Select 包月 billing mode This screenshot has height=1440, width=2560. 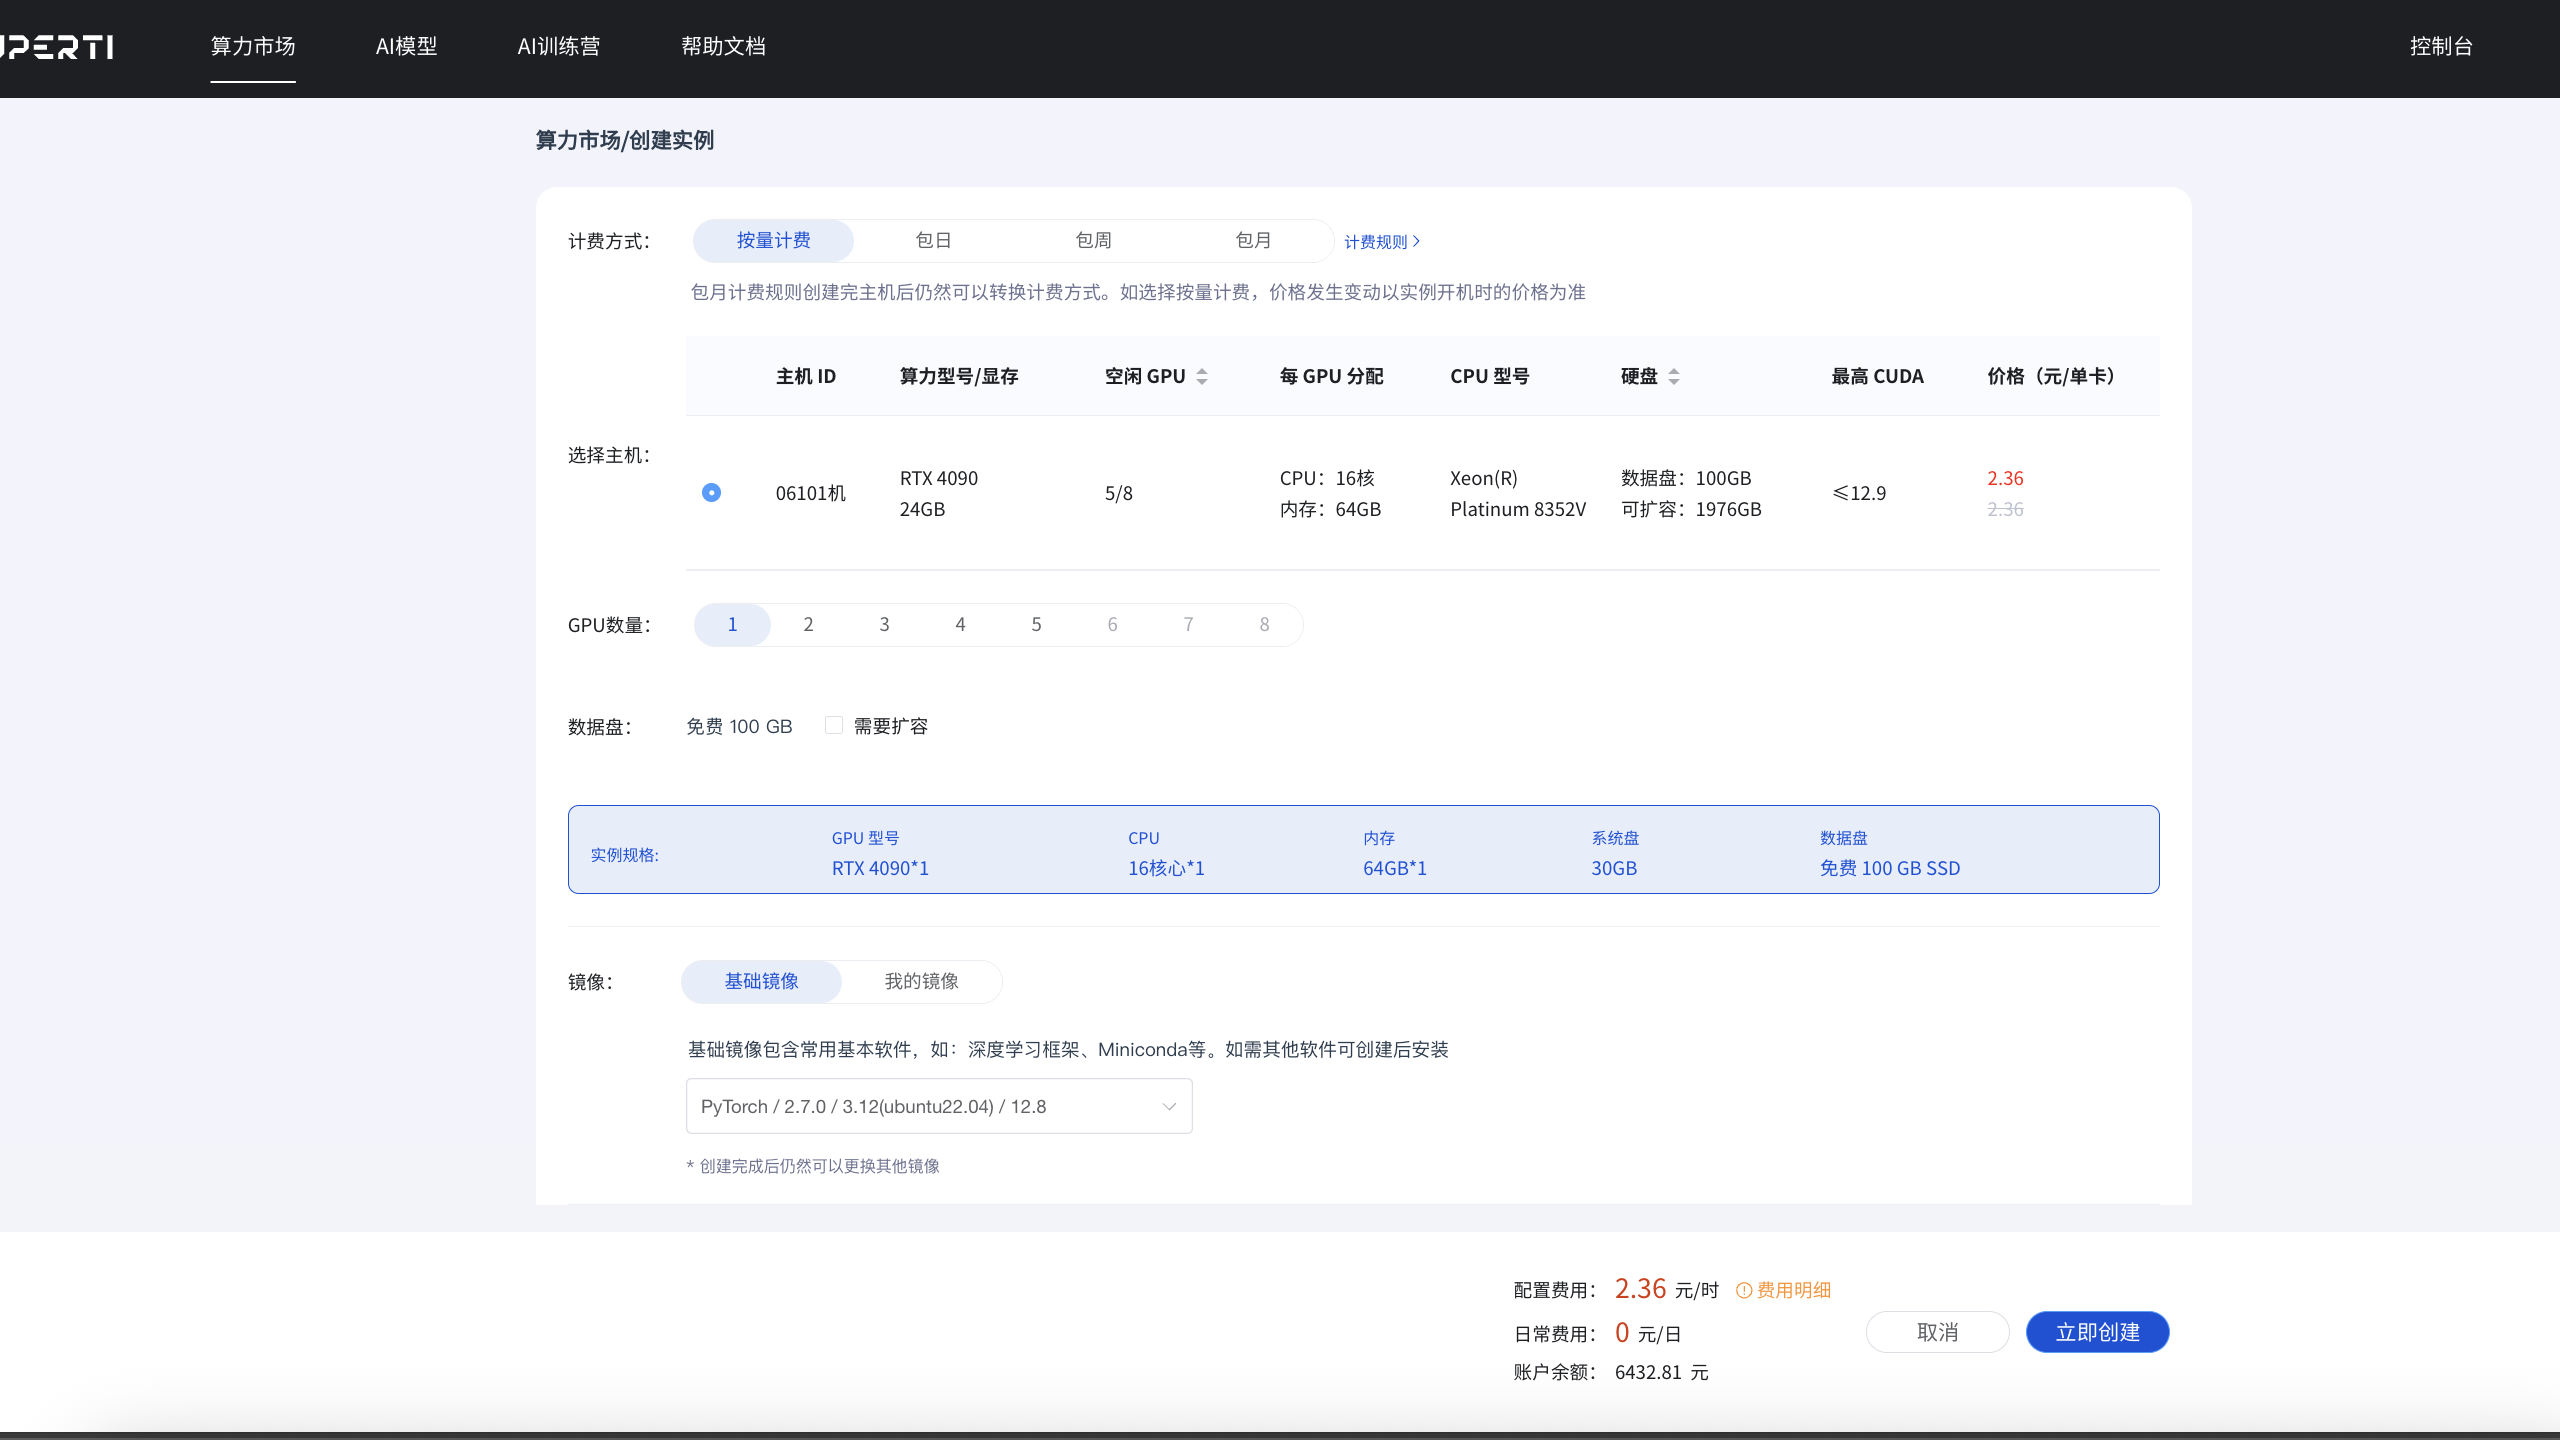(1253, 241)
